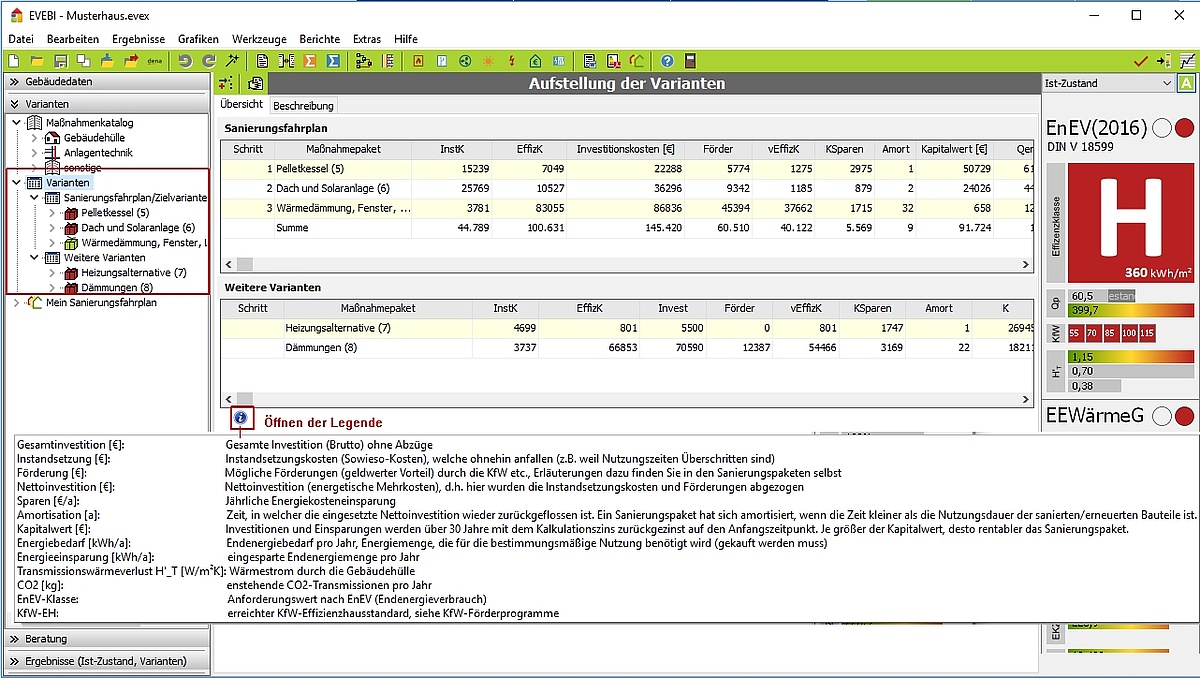
Task: Click the blue question mark help icon
Action: click(667, 61)
